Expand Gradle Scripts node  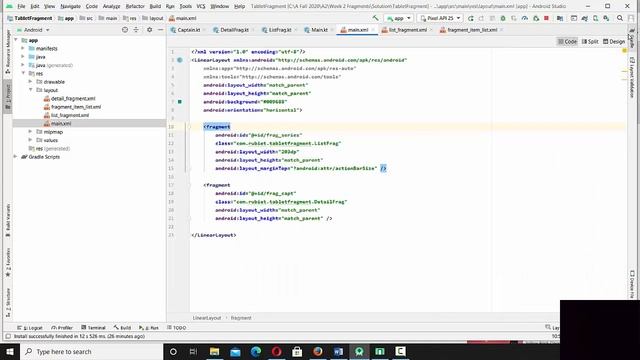point(16,157)
